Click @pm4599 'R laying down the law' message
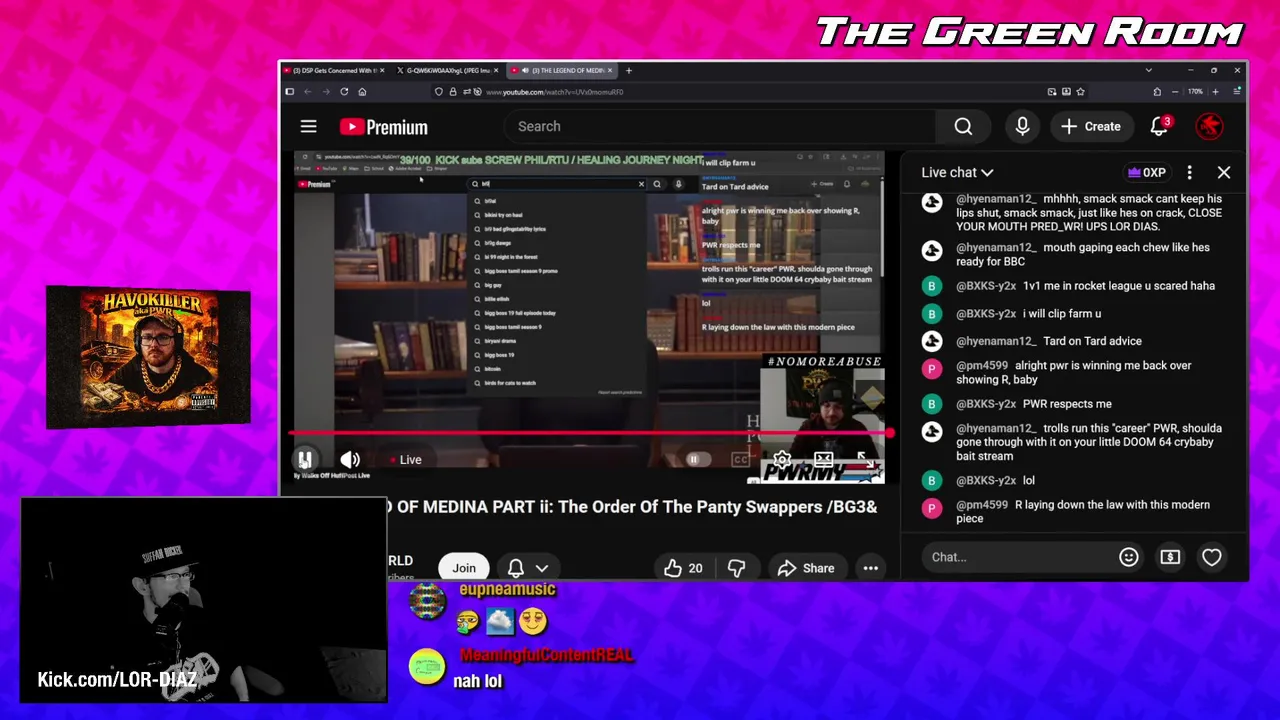This screenshot has width=1280, height=720. pos(1083,511)
